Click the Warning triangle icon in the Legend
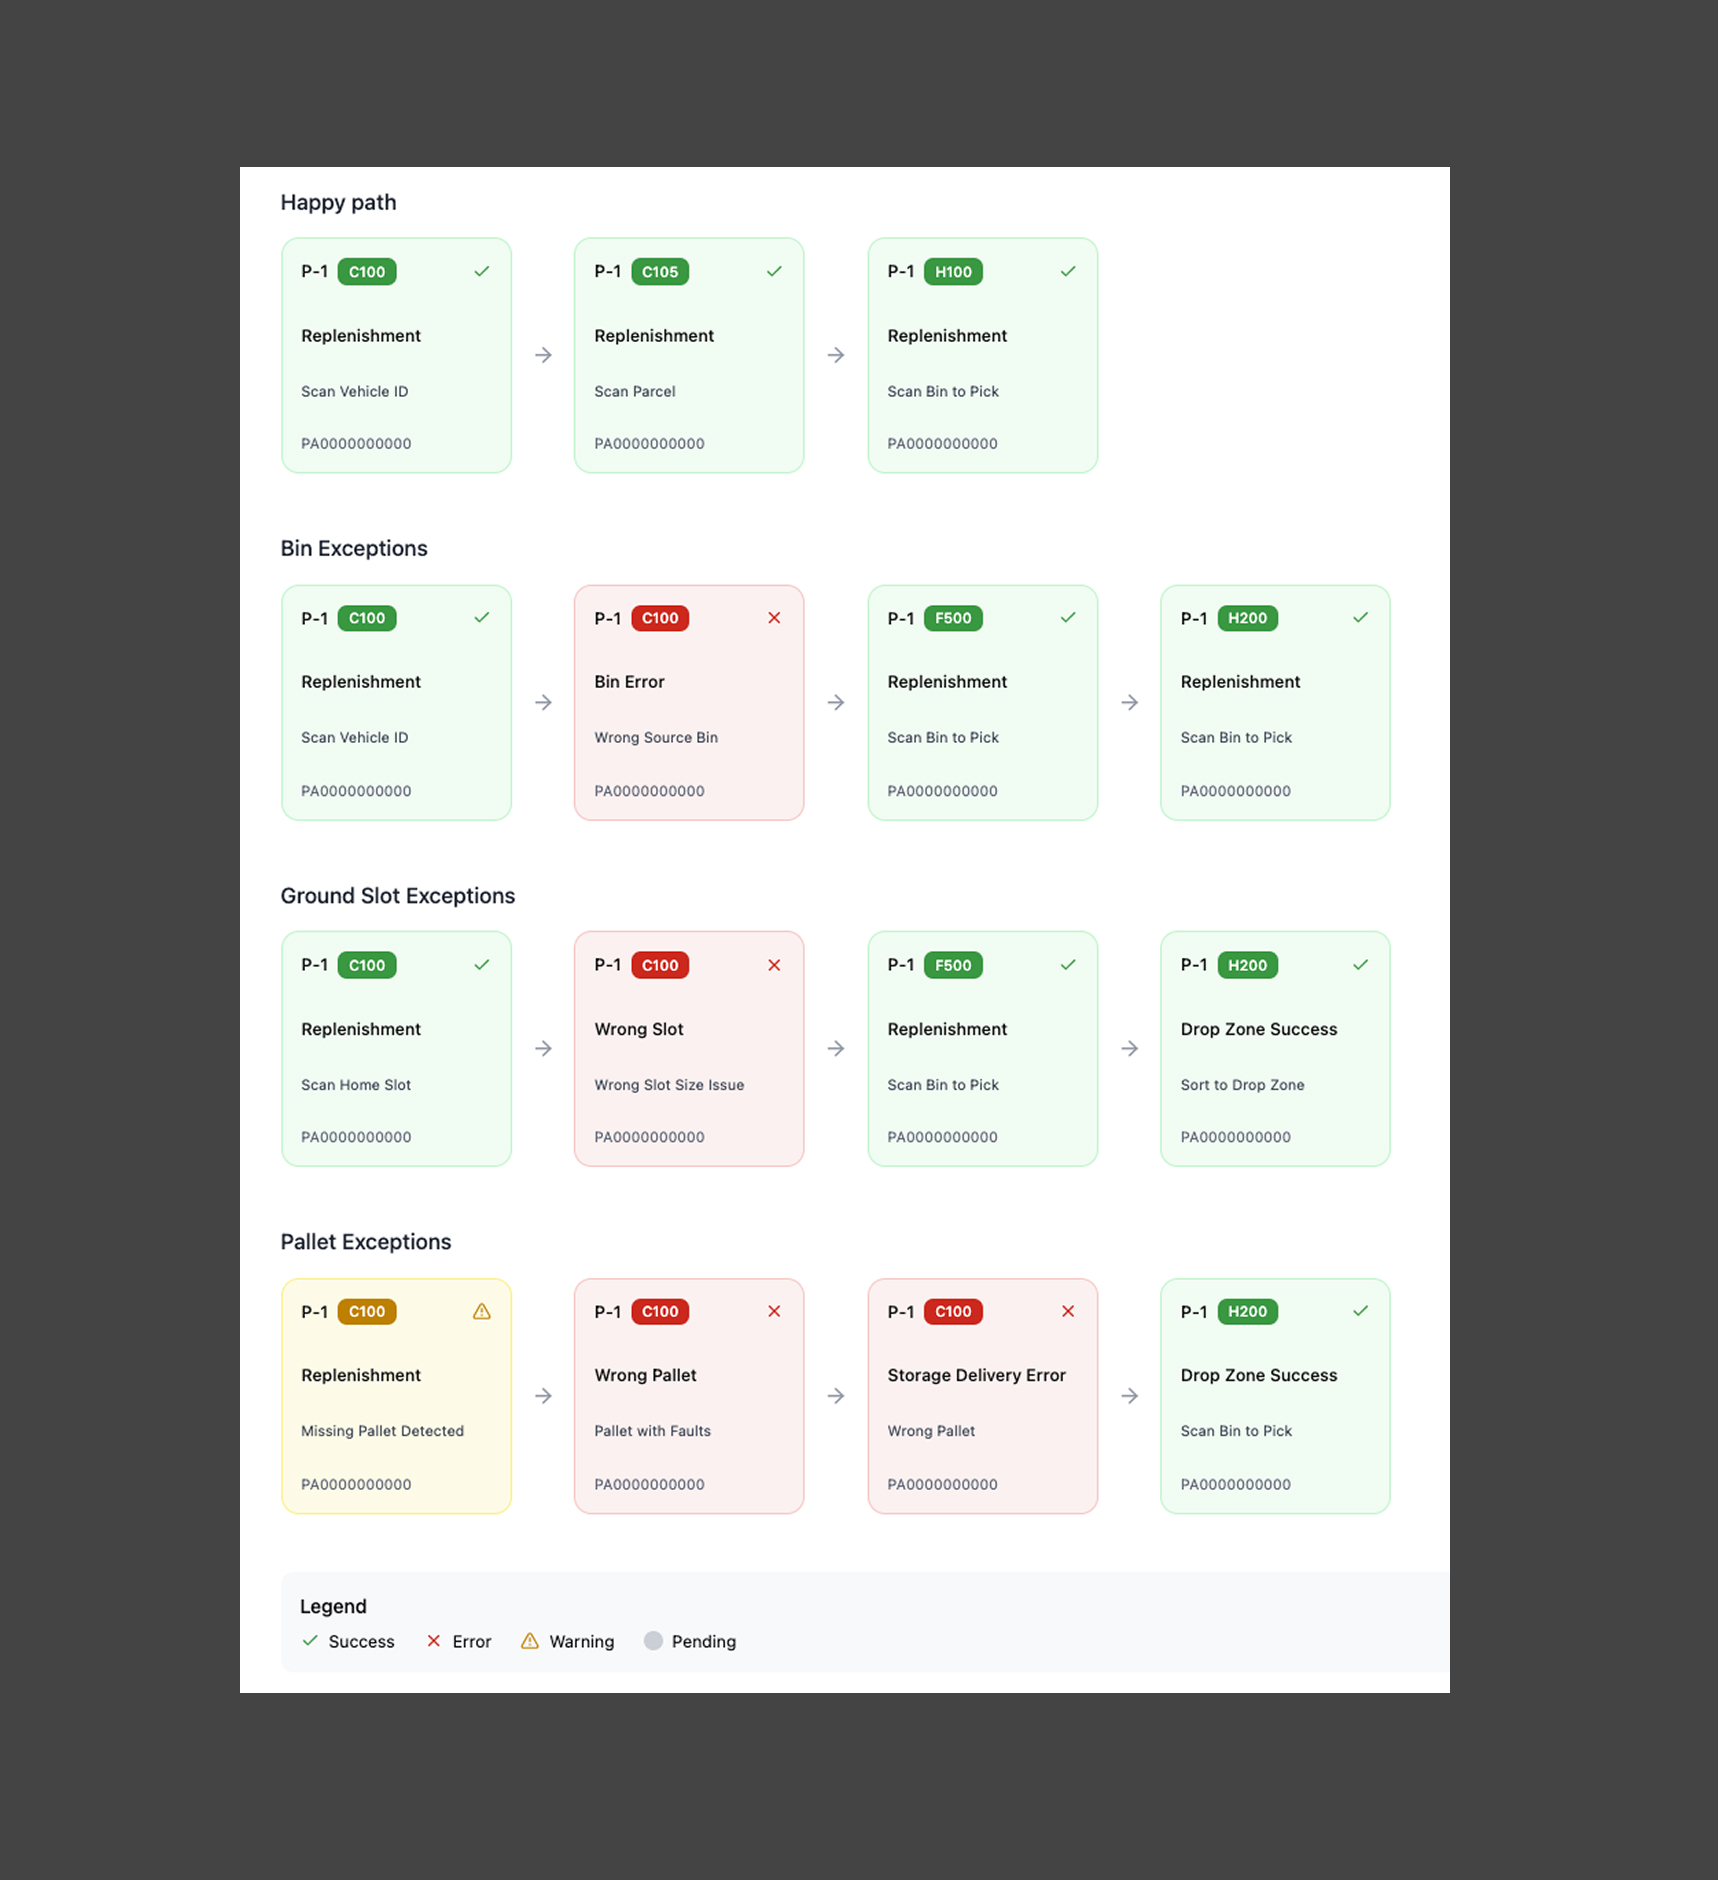 pyautogui.click(x=529, y=1641)
